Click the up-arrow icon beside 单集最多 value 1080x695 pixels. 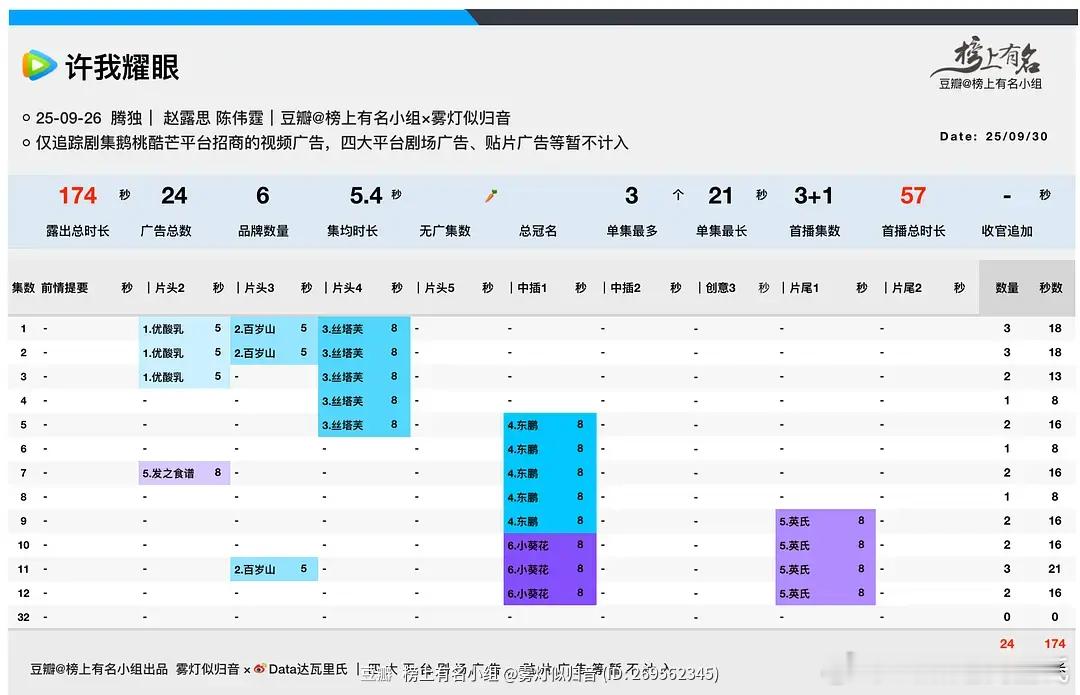678,196
